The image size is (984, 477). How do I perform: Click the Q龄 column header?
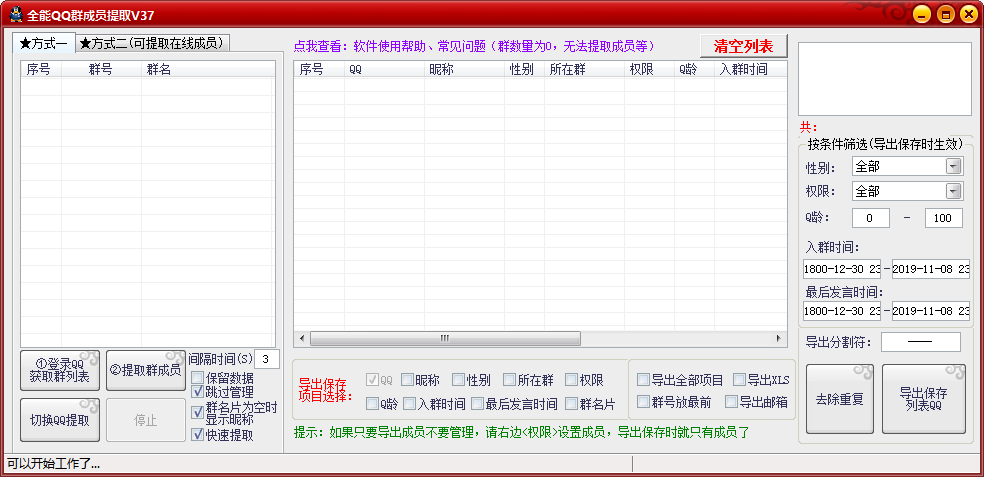pos(695,69)
